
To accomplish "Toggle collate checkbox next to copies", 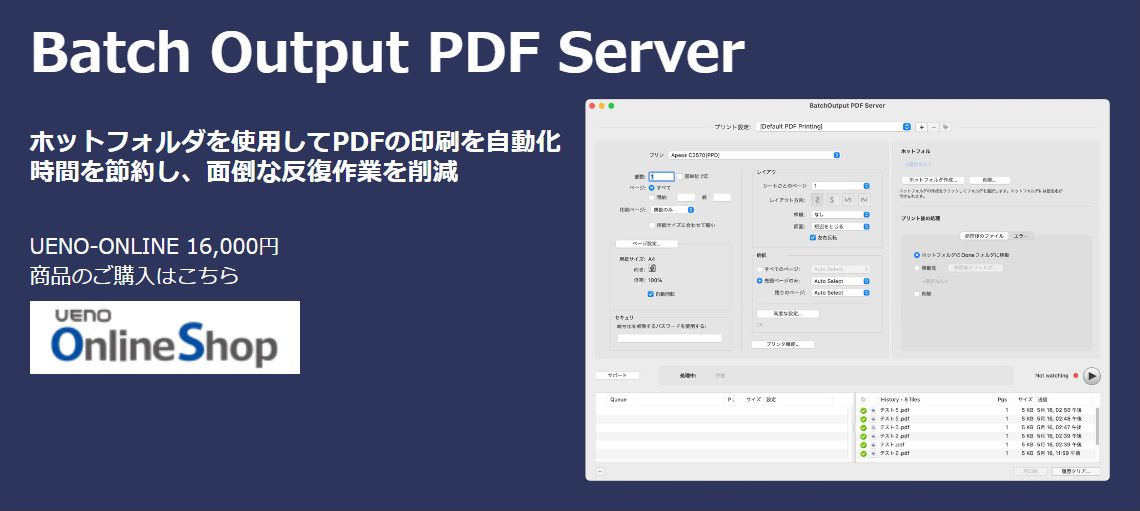I will pyautogui.click(x=680, y=177).
